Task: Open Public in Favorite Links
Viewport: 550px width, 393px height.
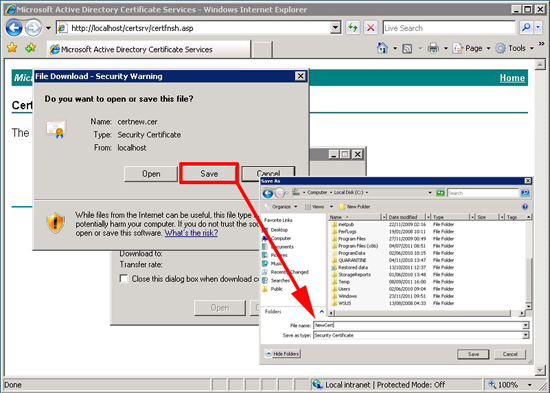Action: pos(273,289)
